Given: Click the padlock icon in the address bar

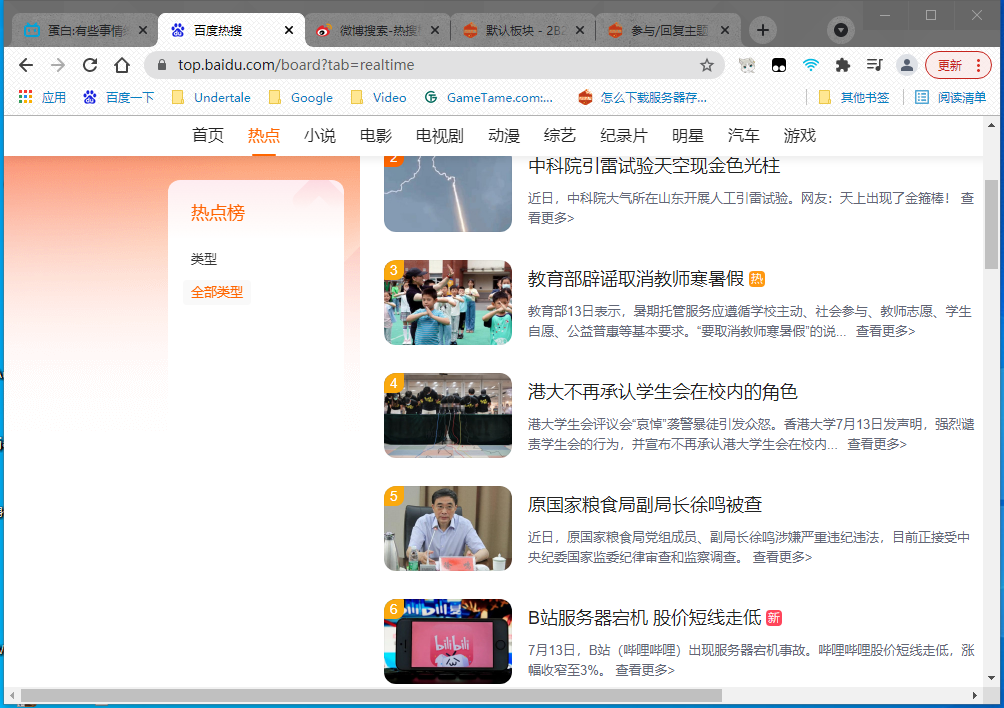Looking at the screenshot, I should [x=160, y=64].
